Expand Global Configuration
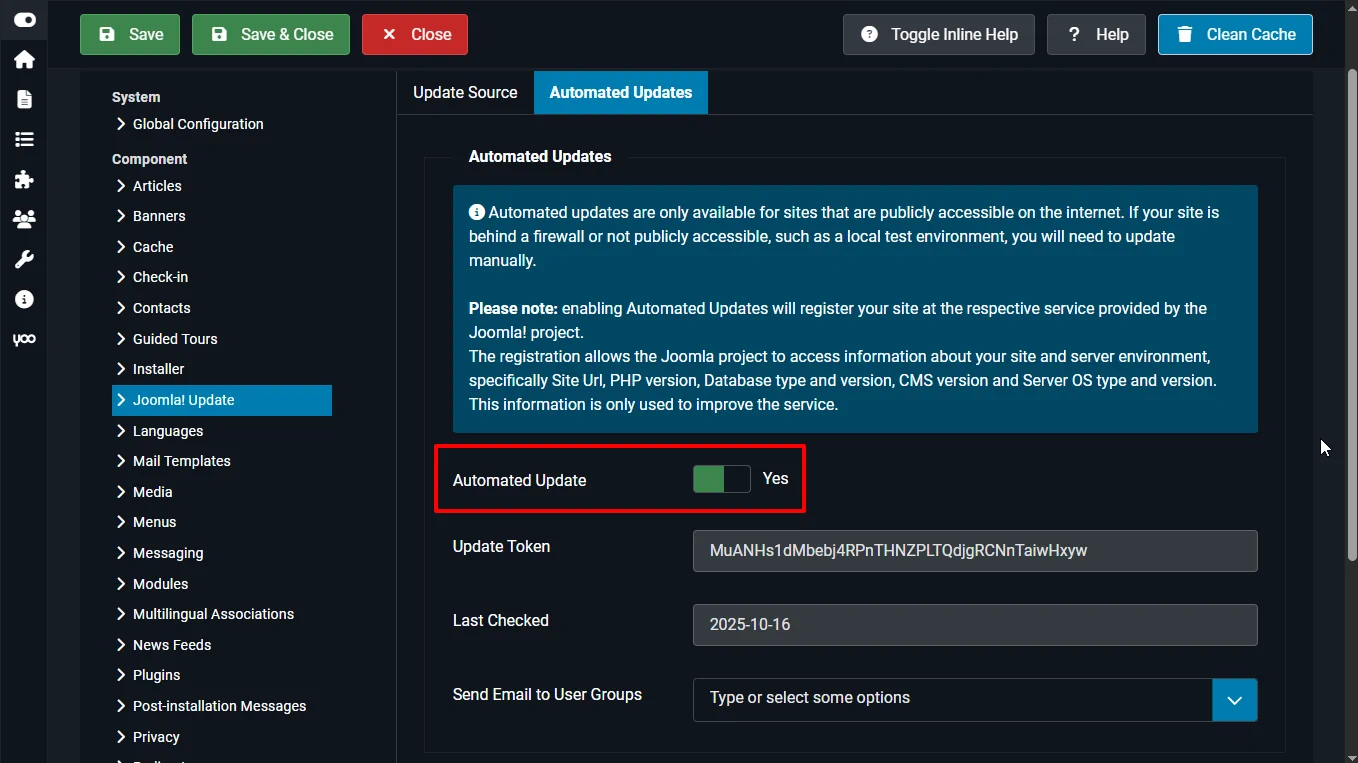The width and height of the screenshot is (1358, 763). (x=197, y=123)
